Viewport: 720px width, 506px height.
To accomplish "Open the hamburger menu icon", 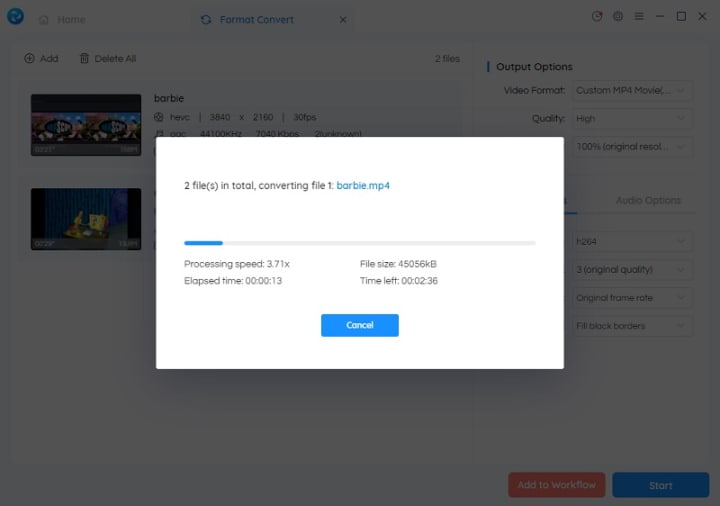I will coord(639,17).
